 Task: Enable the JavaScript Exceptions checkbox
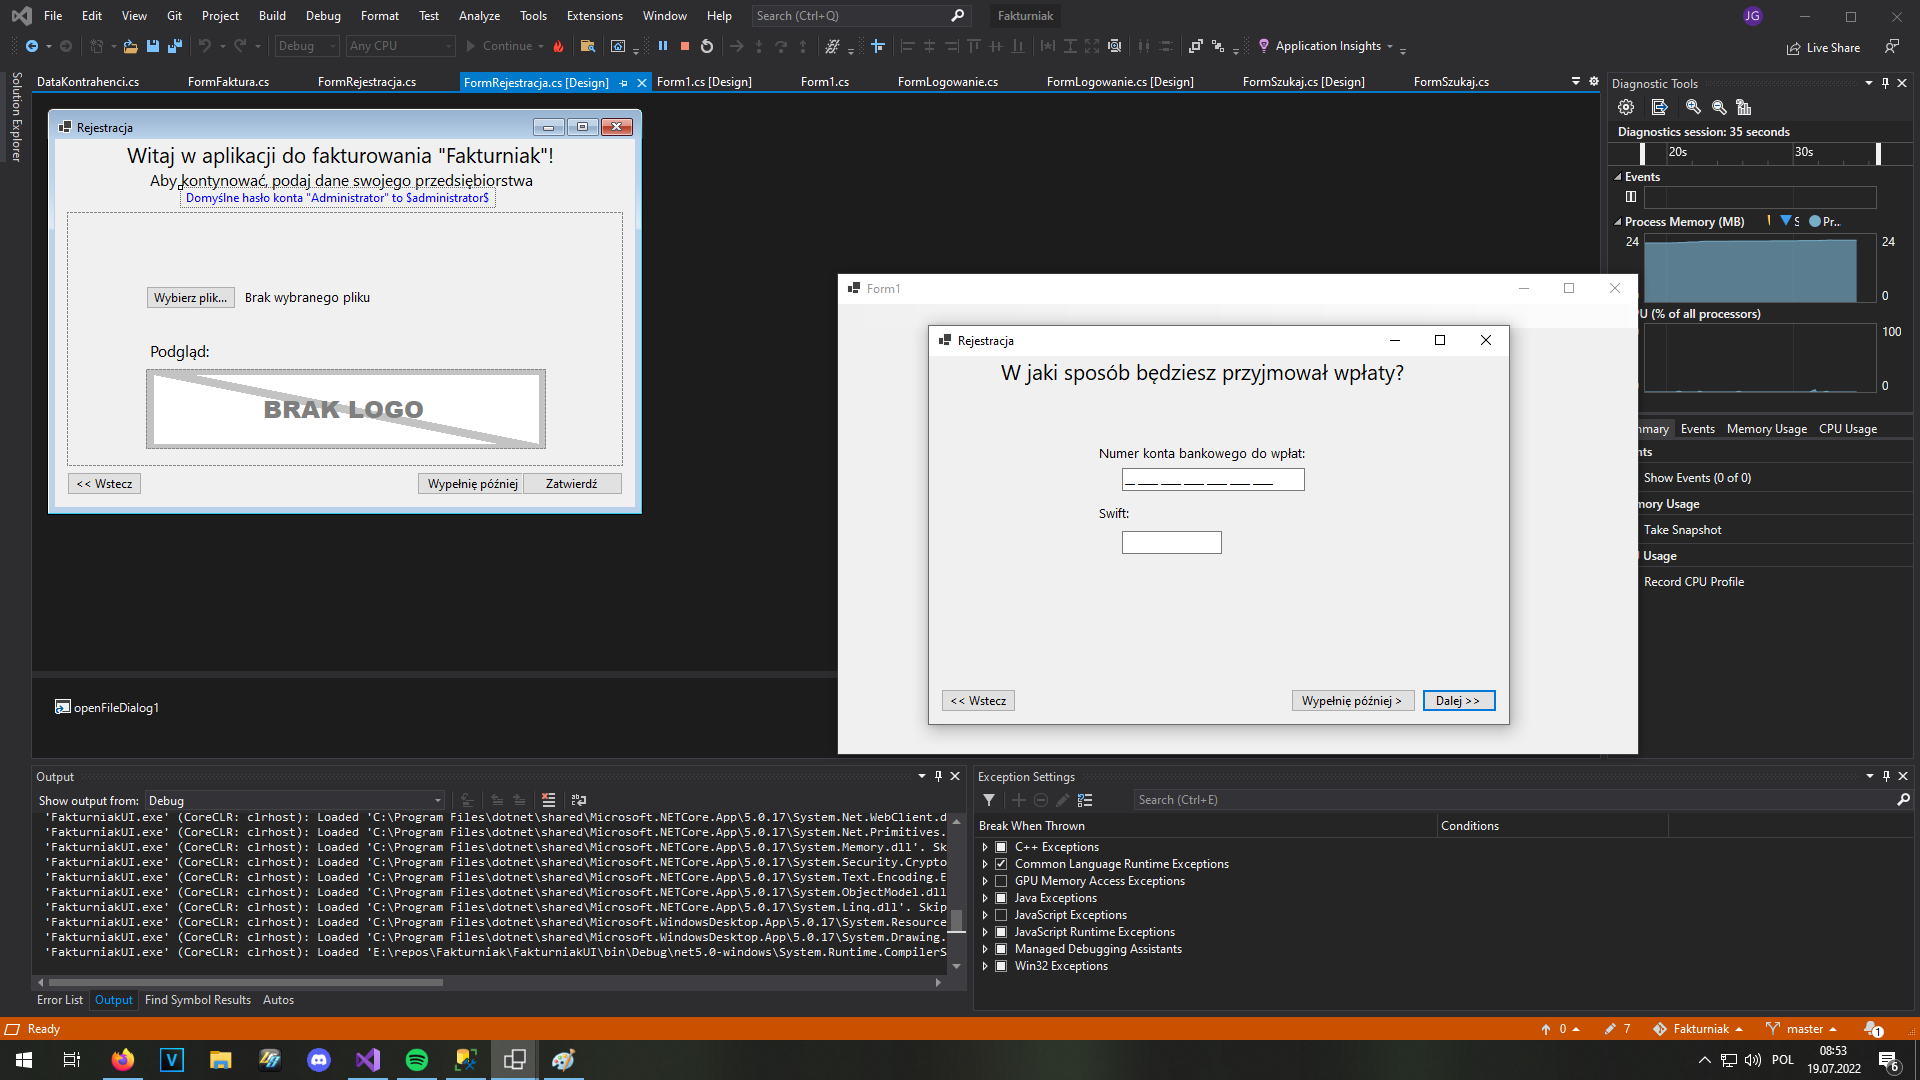point(1001,915)
